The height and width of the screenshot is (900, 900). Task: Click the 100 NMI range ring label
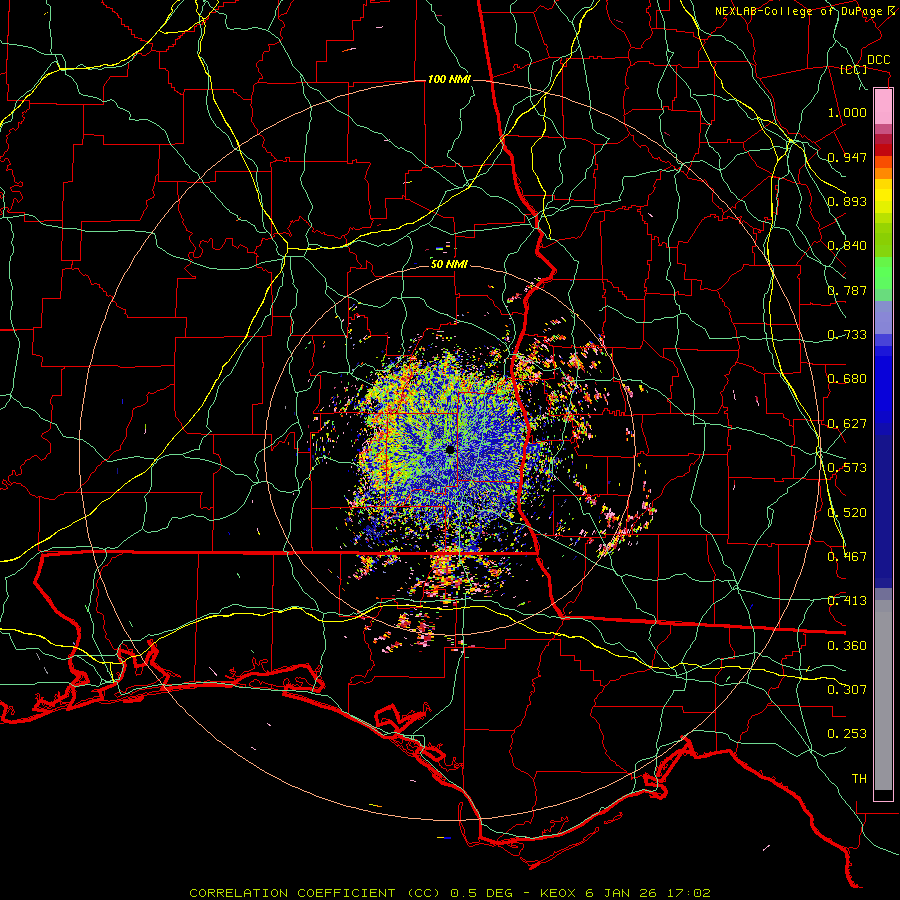(x=449, y=79)
